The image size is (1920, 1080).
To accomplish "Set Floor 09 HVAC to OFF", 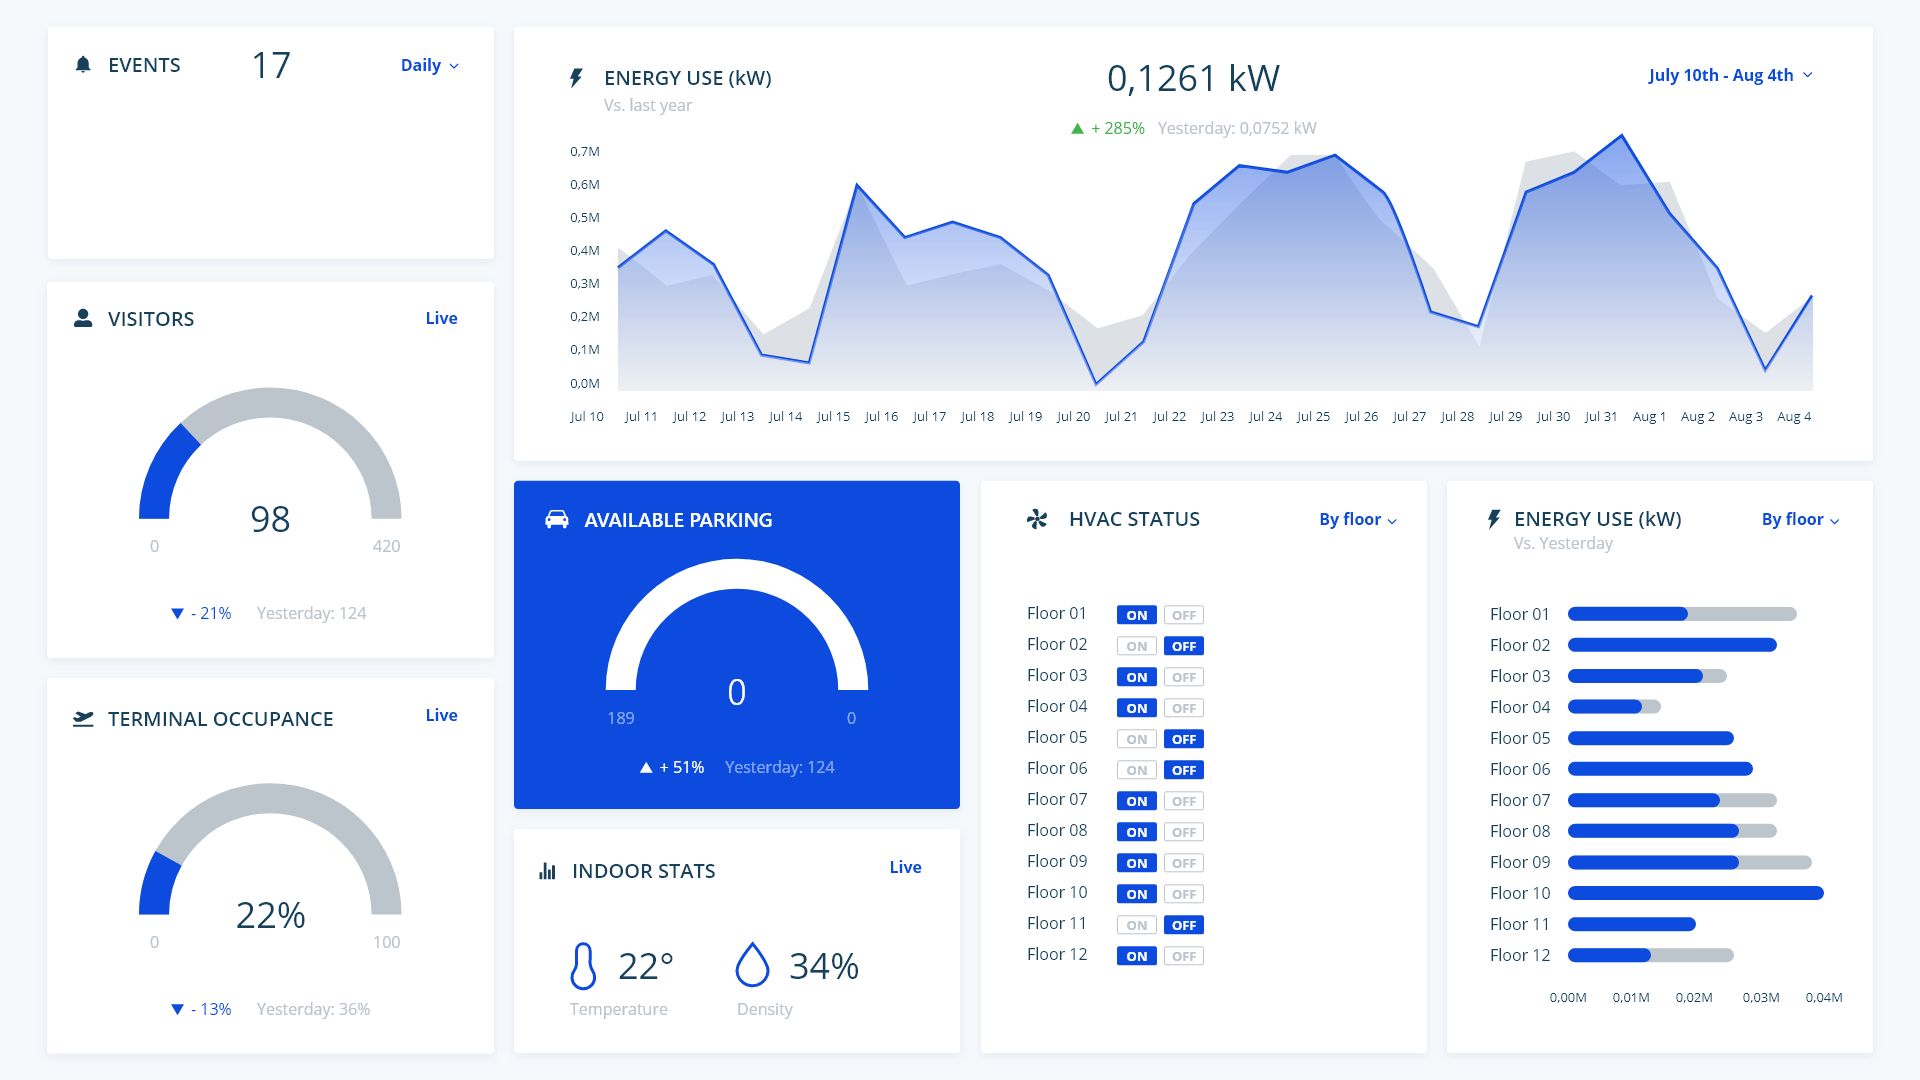I will [1184, 863].
